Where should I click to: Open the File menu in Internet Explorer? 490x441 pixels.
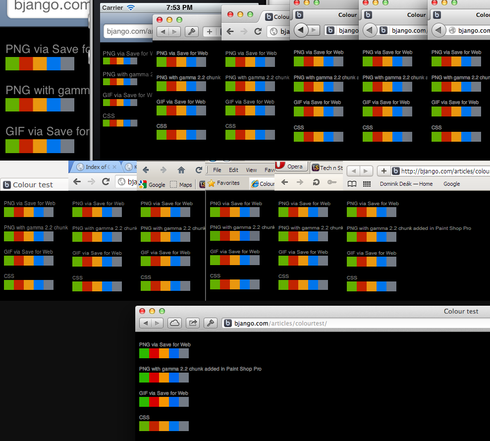217,170
